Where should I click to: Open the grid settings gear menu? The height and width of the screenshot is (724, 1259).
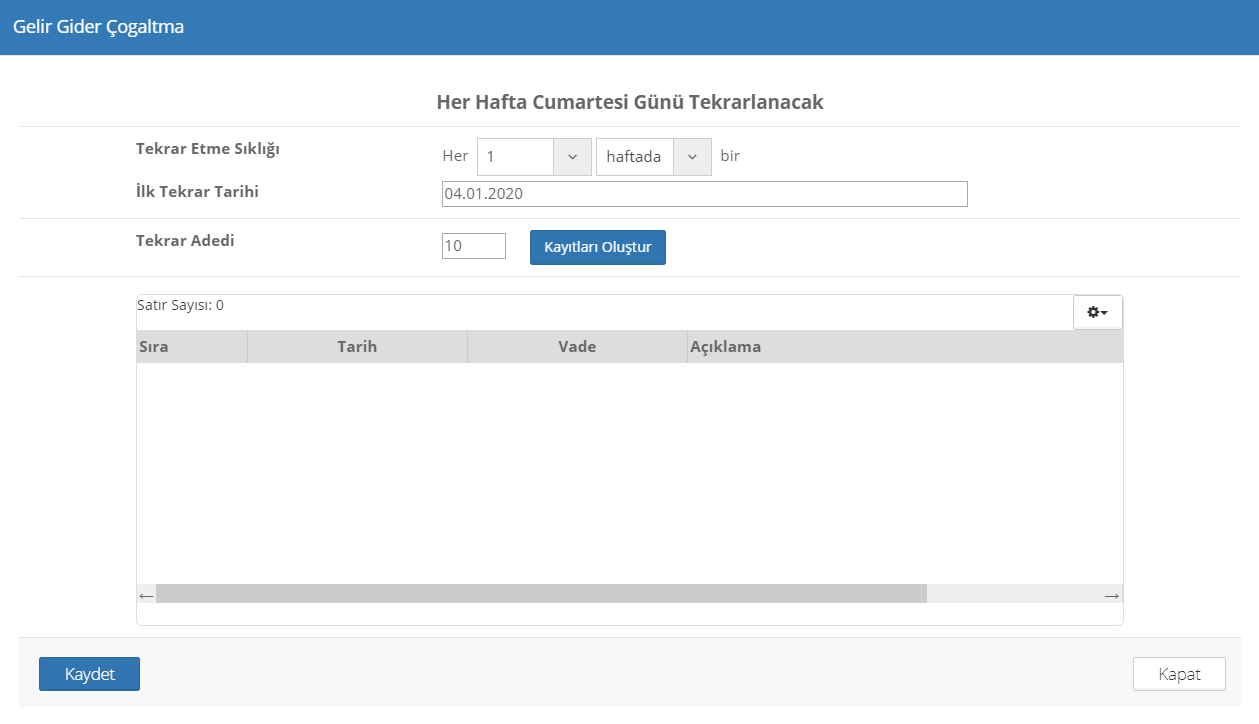[x=1097, y=312]
